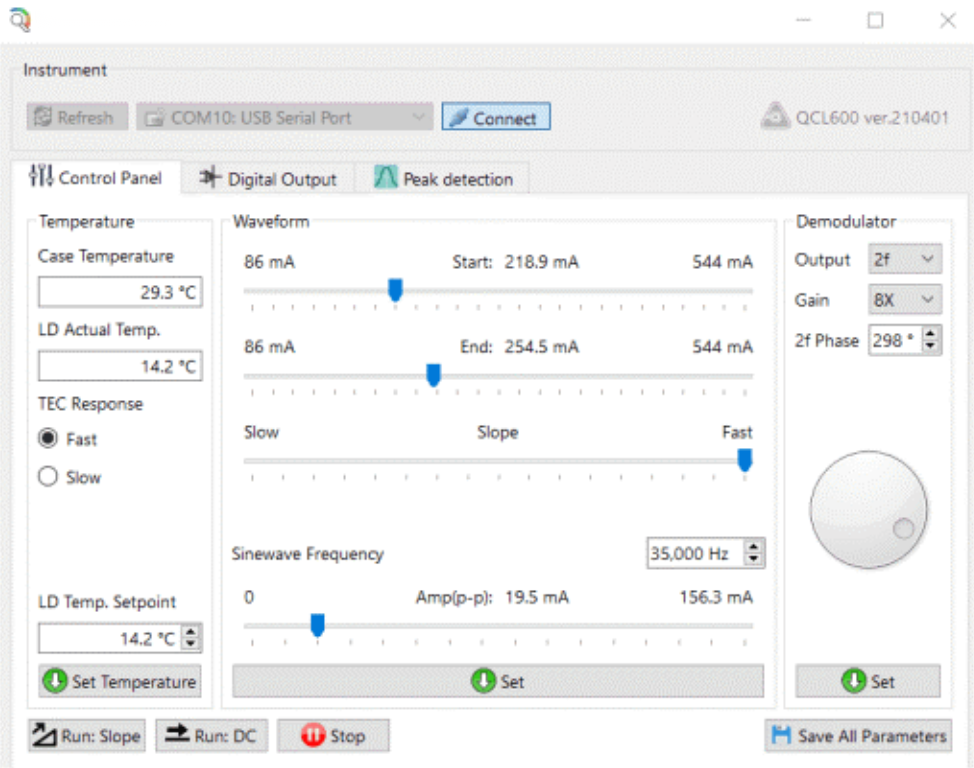The height and width of the screenshot is (768, 974).
Task: Expand the Gain dropdown
Action: [904, 299]
